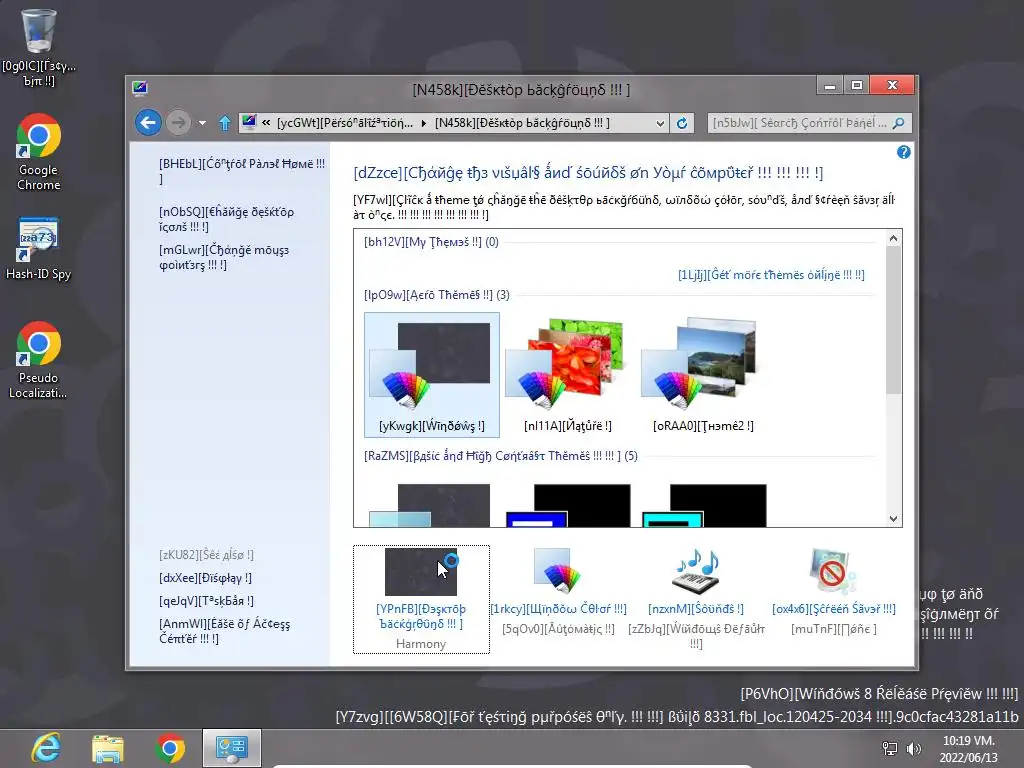Click the Control Panel taskbar button

tap(232, 748)
